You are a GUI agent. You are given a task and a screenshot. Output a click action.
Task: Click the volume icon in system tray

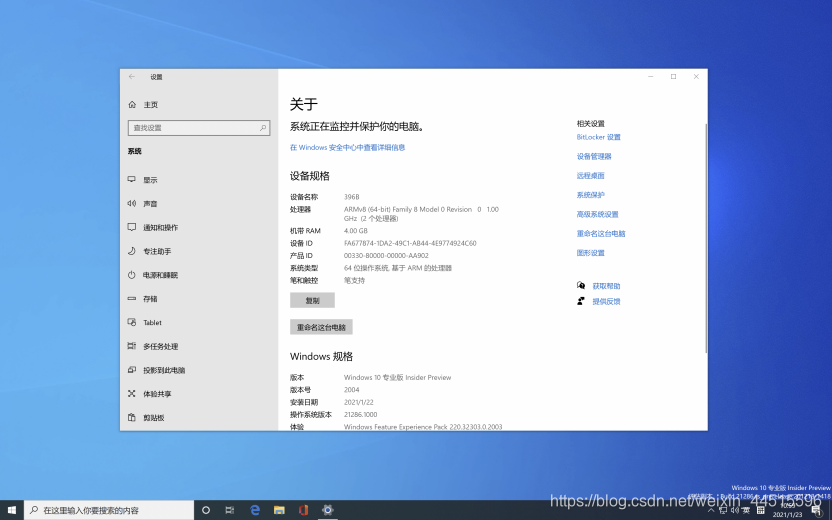[735, 510]
